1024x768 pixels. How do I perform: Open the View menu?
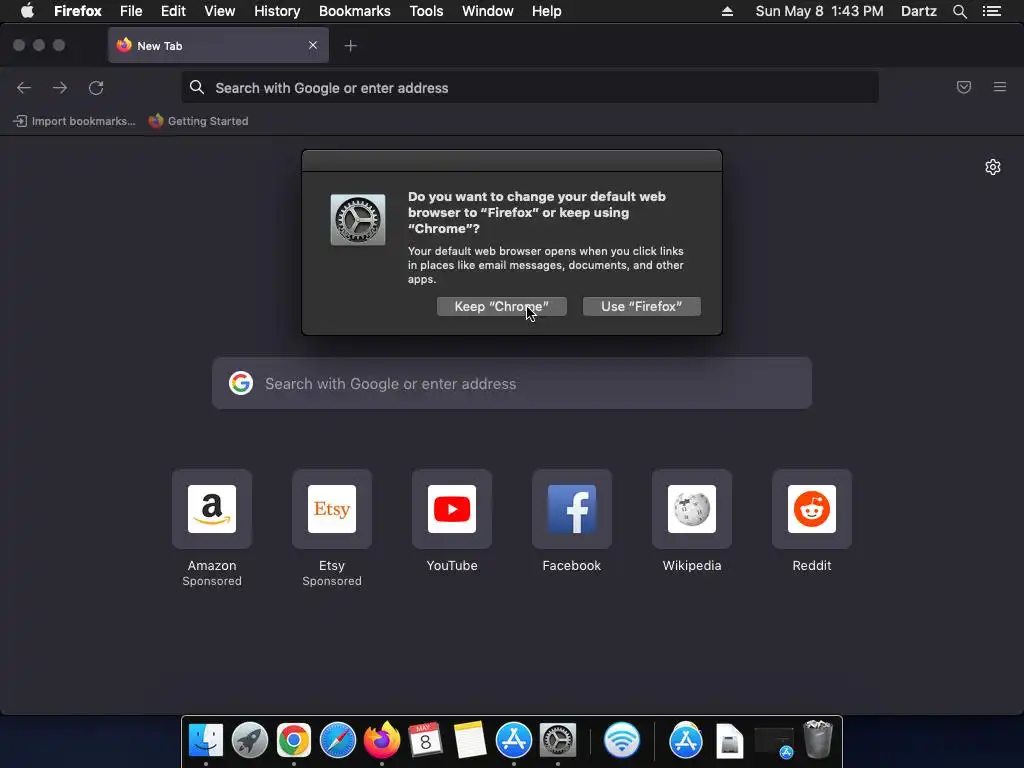219,11
